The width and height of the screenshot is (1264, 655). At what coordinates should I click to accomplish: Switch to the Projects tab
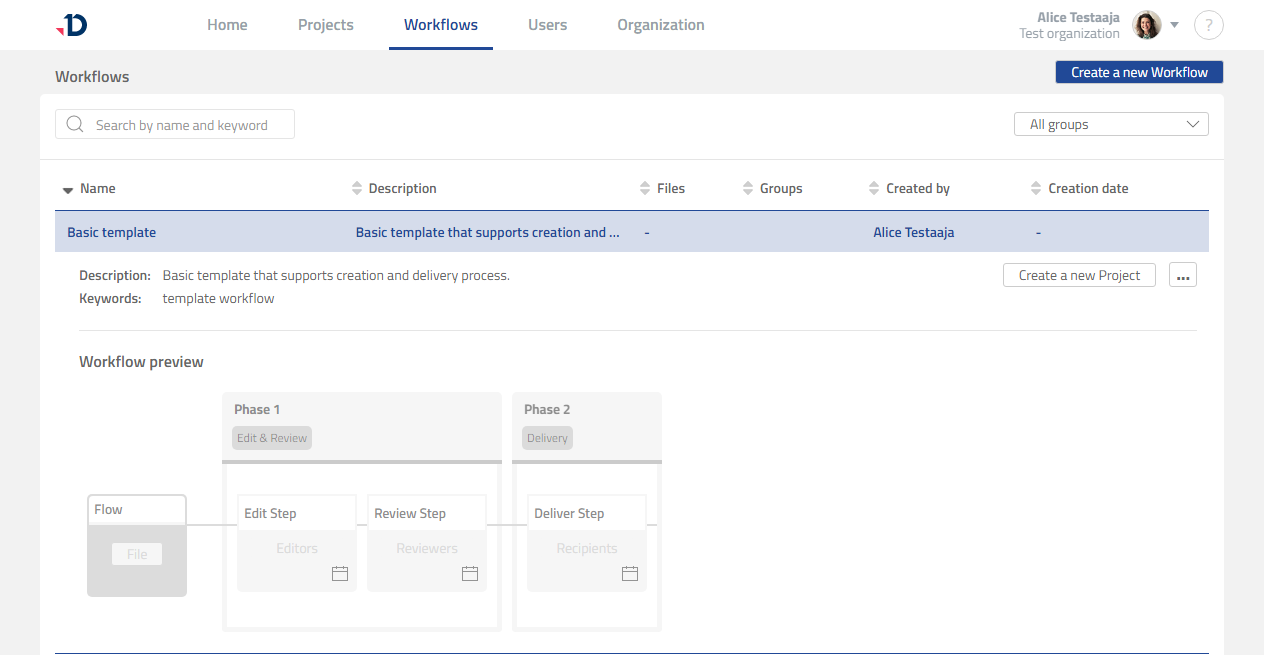(325, 25)
